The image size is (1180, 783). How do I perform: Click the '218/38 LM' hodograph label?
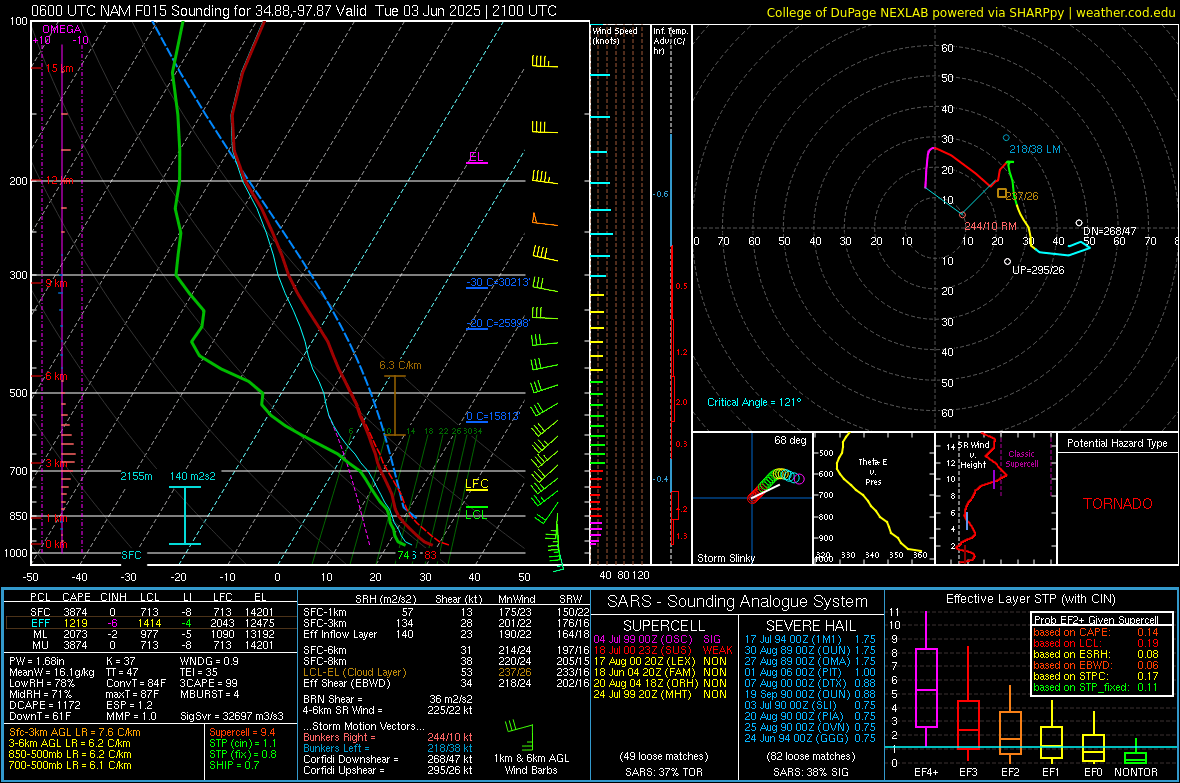point(1035,149)
